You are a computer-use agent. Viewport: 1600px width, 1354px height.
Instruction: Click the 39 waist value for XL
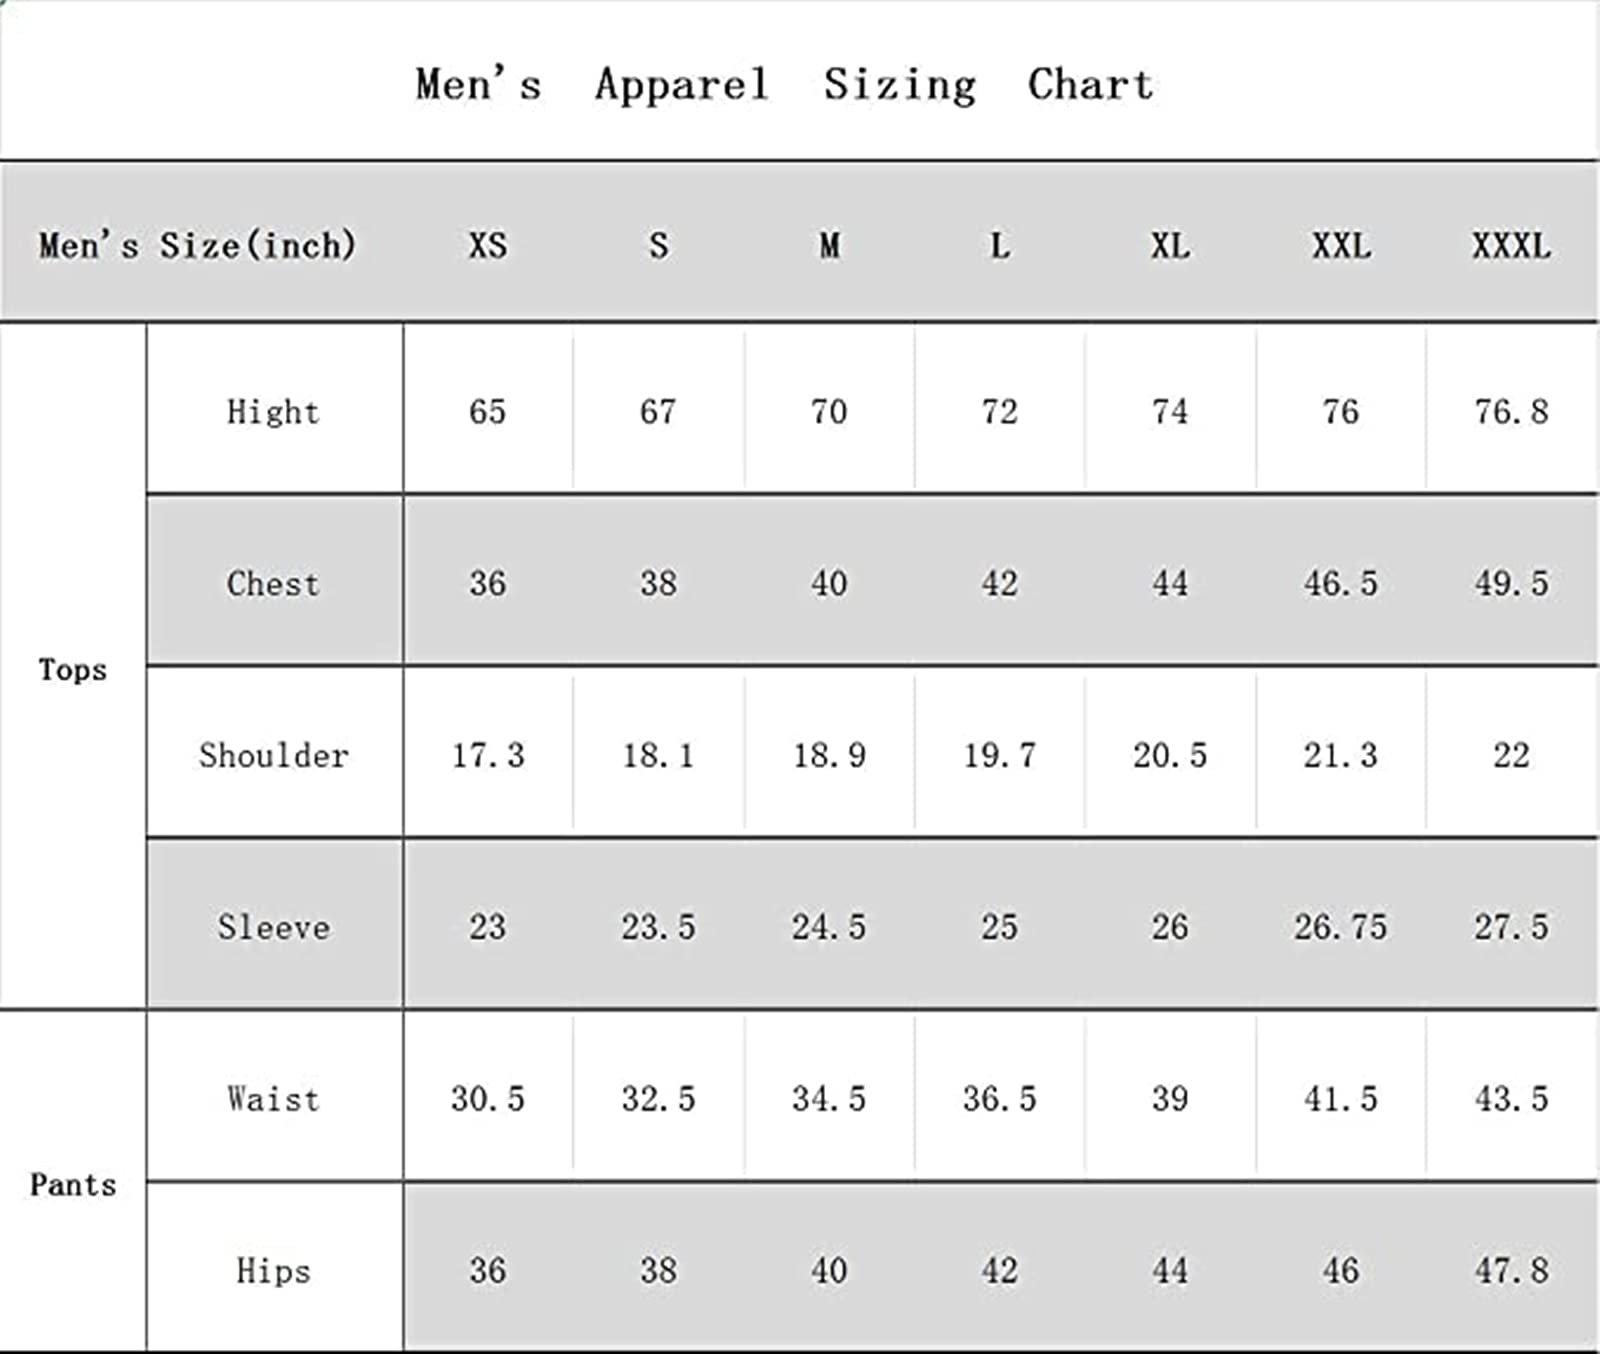click(x=1170, y=1099)
